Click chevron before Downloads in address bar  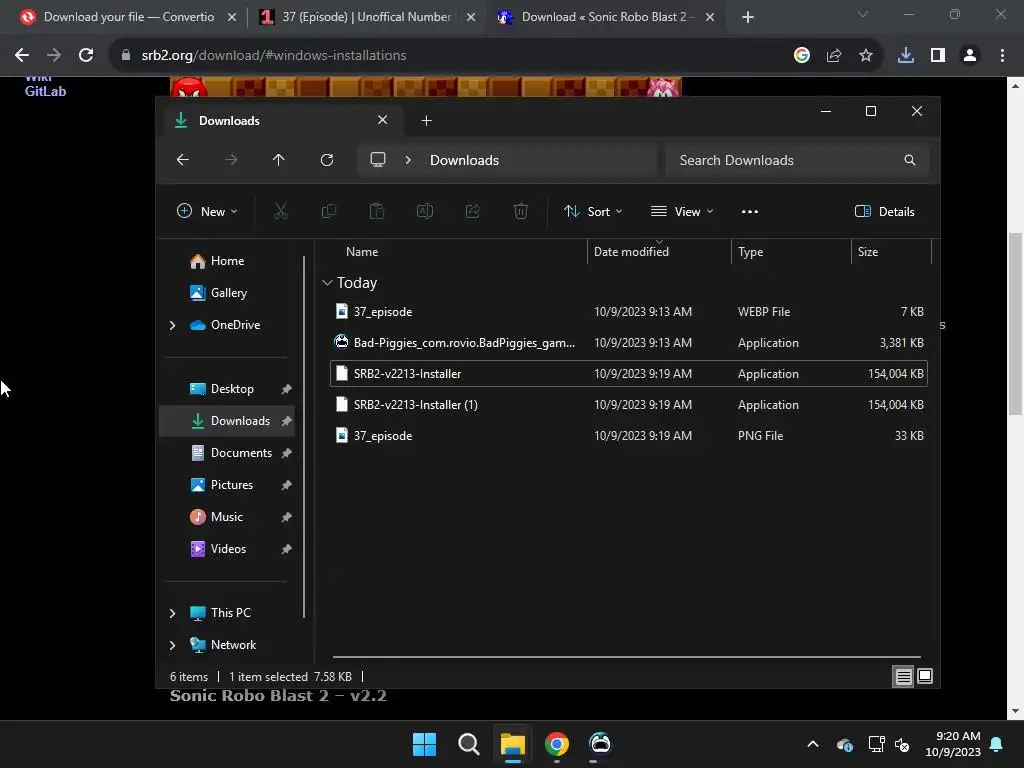tap(408, 160)
